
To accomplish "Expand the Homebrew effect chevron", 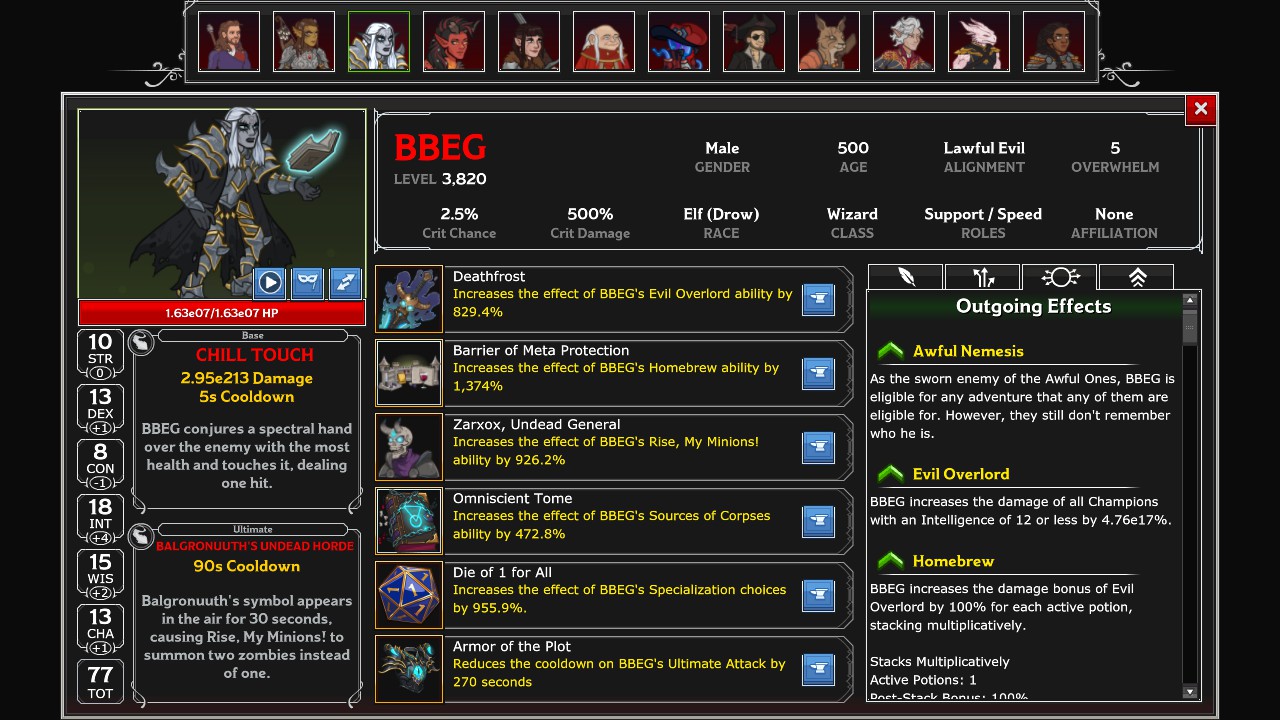I will click(x=890, y=561).
